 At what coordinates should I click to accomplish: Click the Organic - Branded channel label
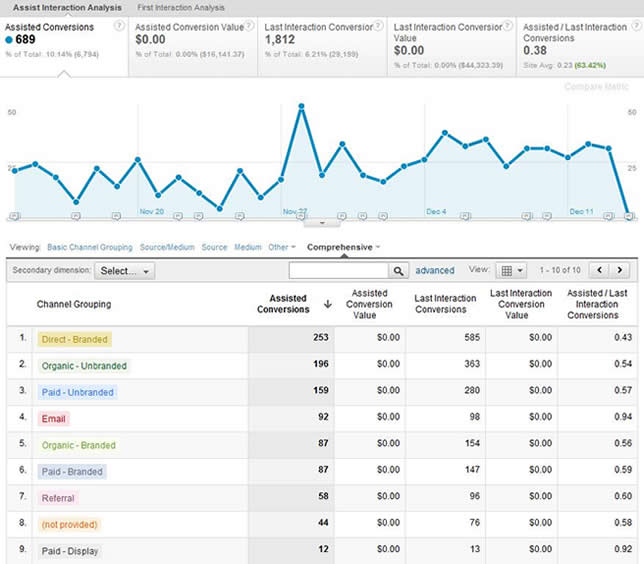tap(78, 445)
